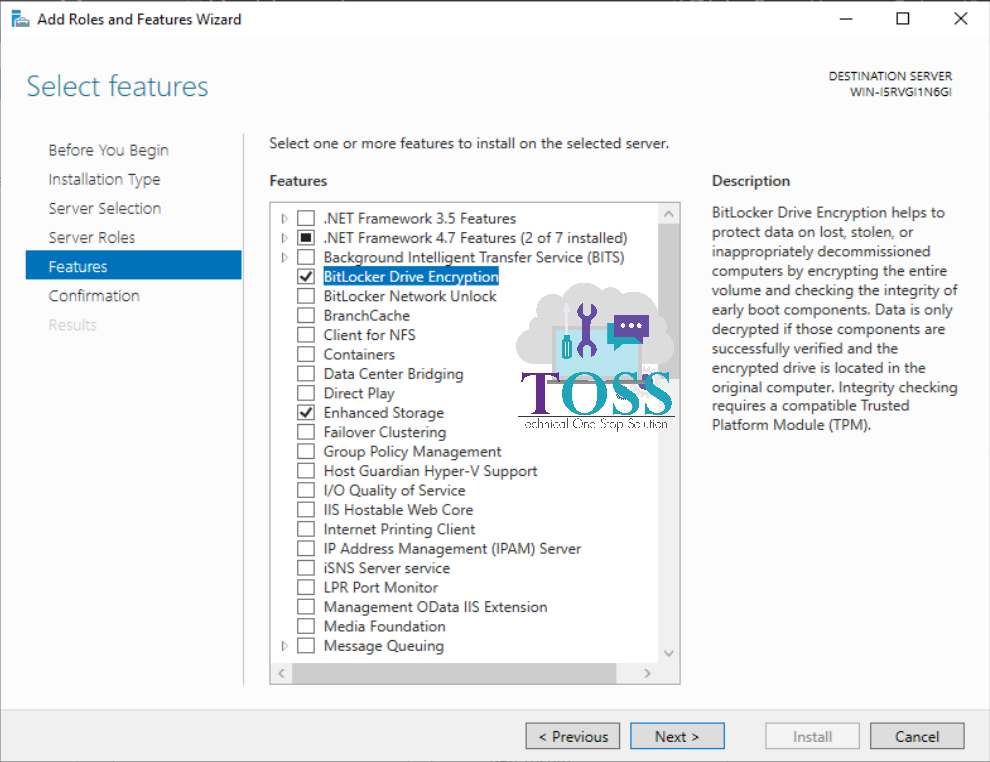Screen dimensions: 990x762
Task: Check the iSNS Server service feature
Action: (306, 567)
